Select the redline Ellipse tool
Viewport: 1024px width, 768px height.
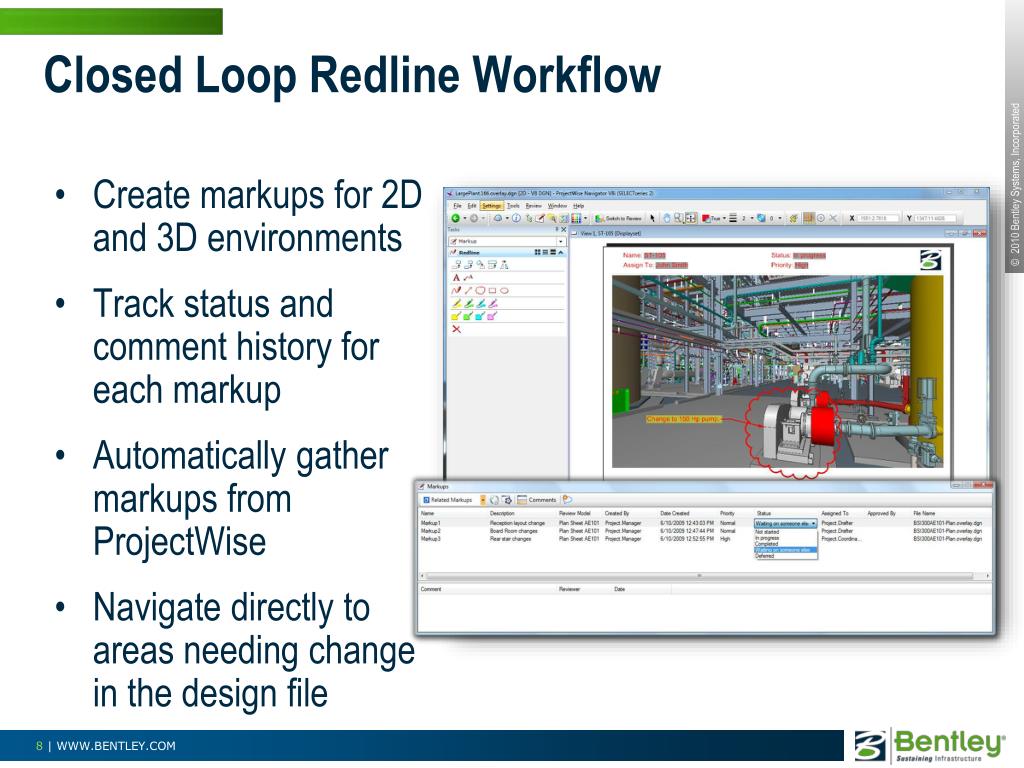pyautogui.click(x=504, y=291)
